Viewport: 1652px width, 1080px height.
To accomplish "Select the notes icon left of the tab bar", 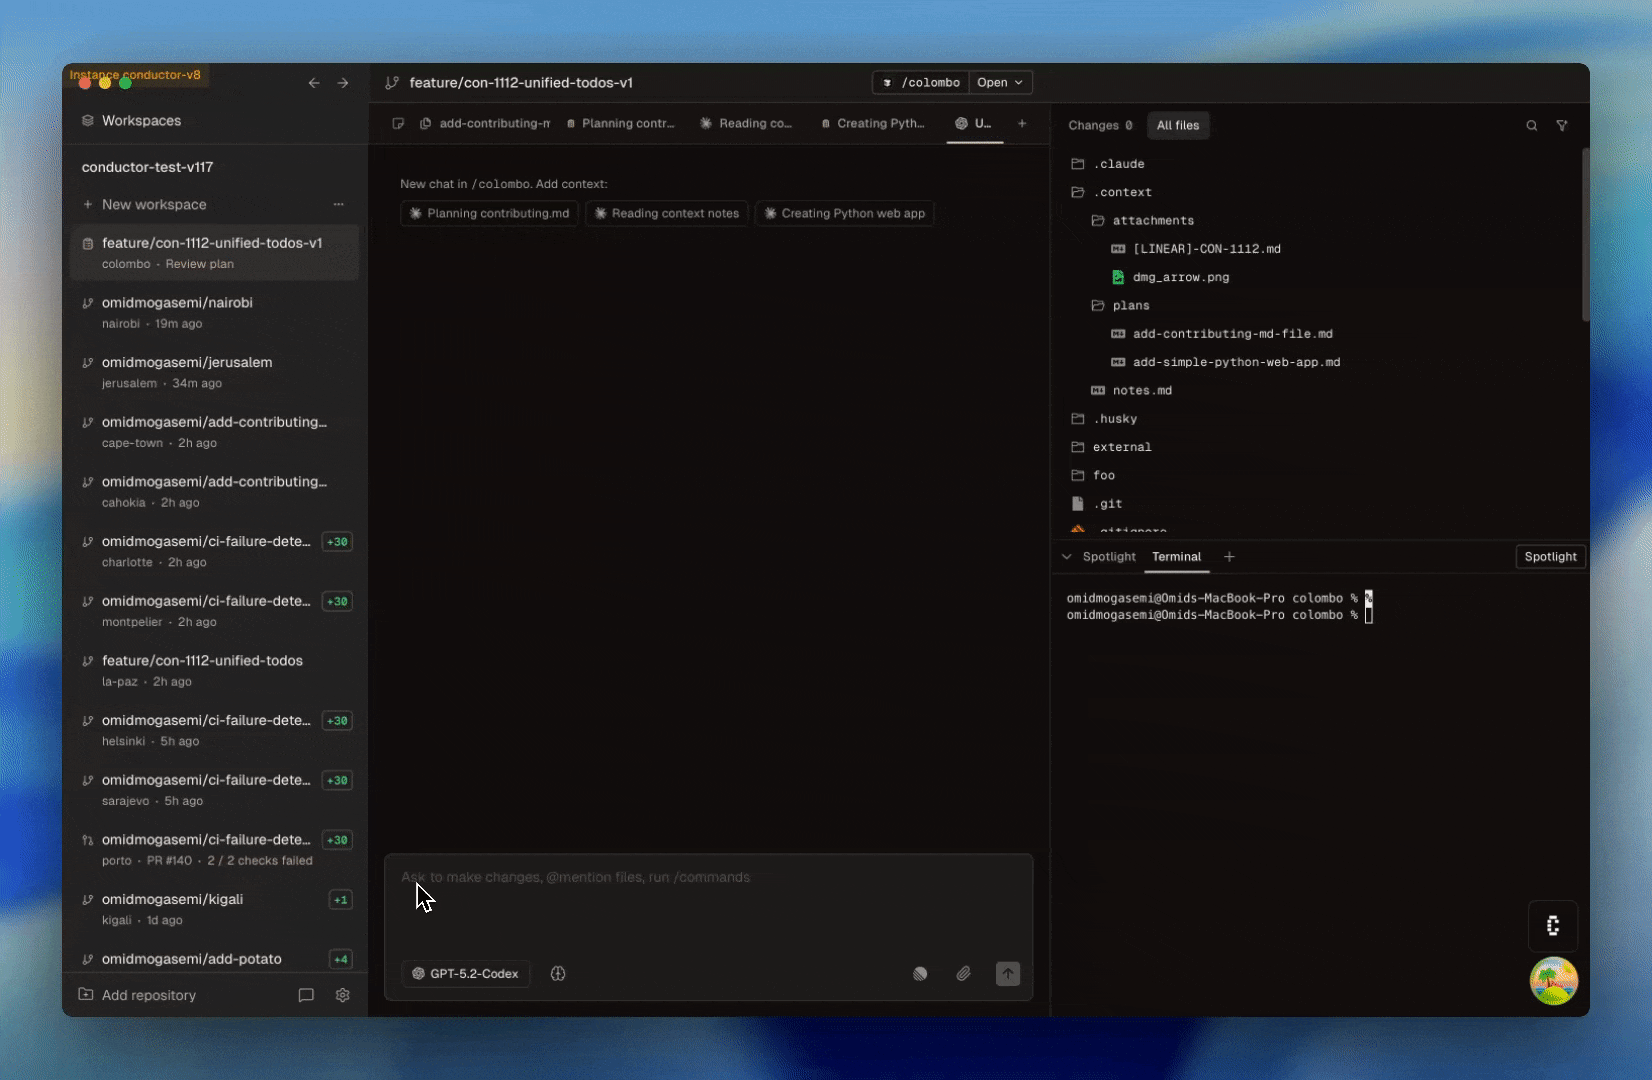I will click(x=399, y=123).
